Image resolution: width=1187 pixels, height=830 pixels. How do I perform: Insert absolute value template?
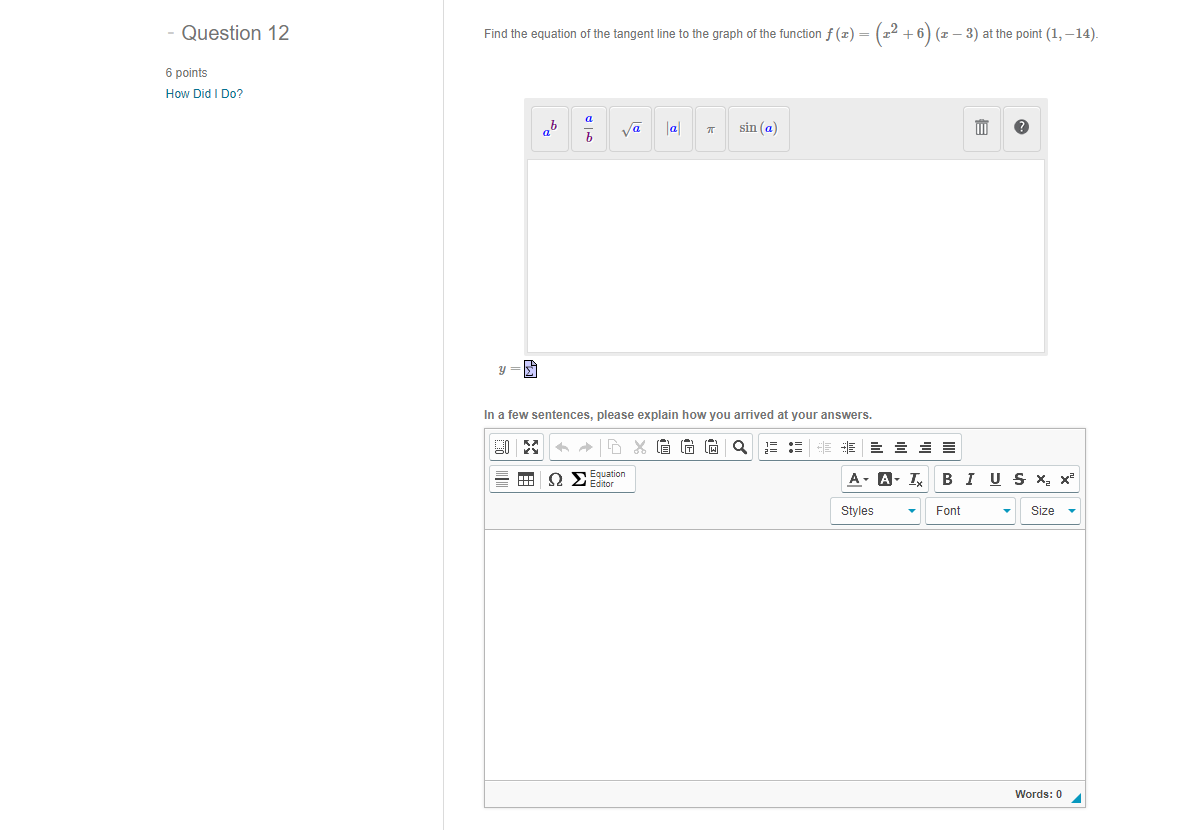click(x=673, y=129)
